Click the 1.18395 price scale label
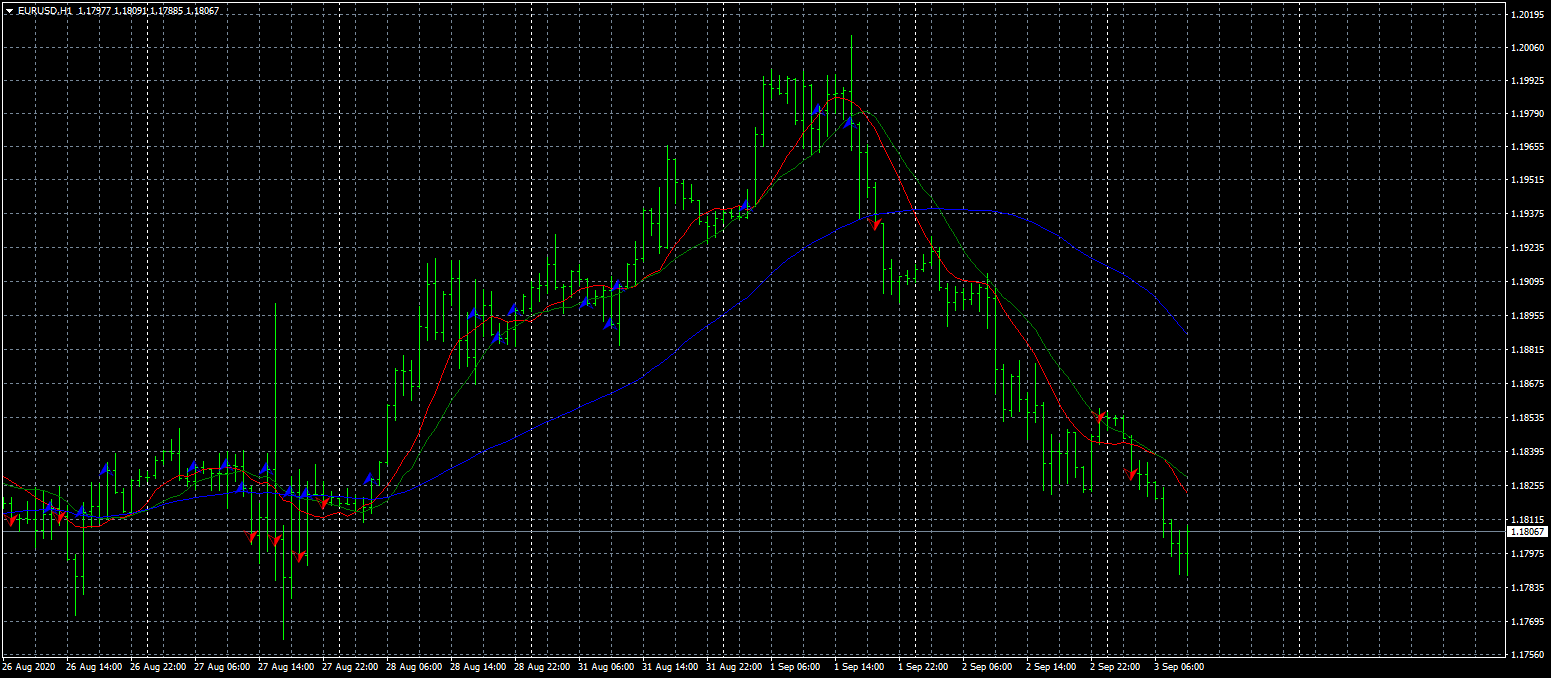 [x=1527, y=454]
